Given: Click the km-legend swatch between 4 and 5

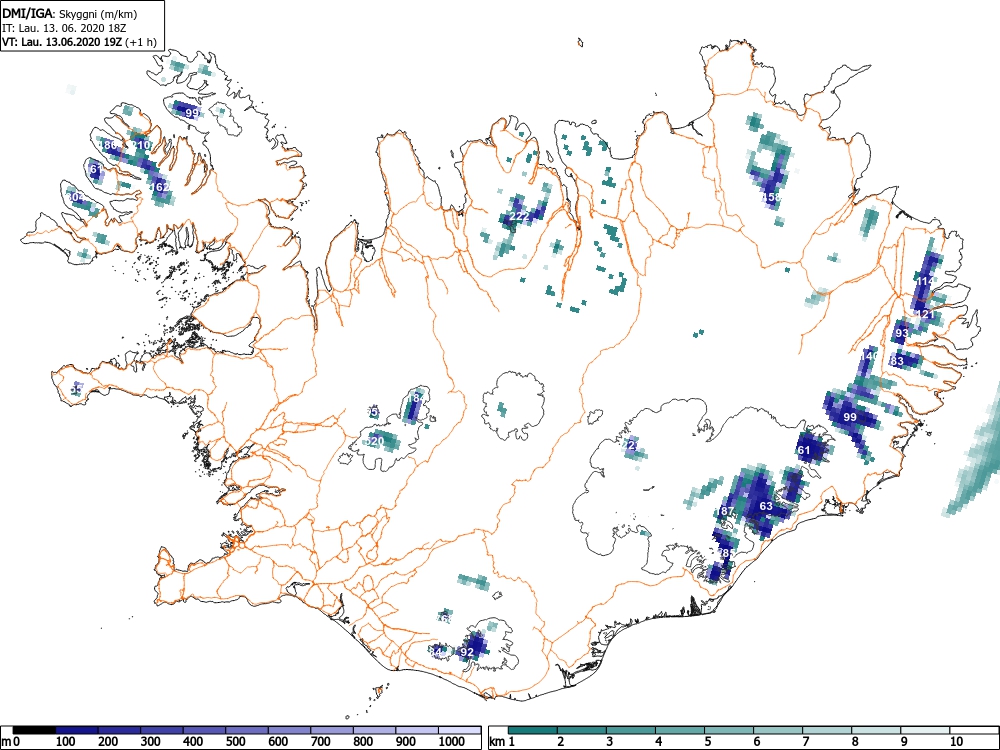Looking at the screenshot, I should (680, 730).
